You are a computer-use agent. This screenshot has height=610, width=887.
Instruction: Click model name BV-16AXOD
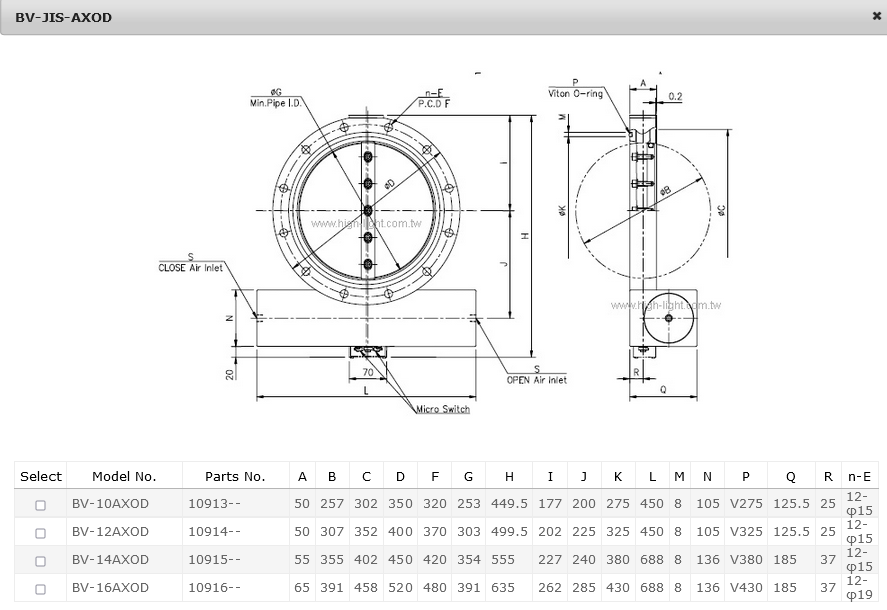(110, 588)
